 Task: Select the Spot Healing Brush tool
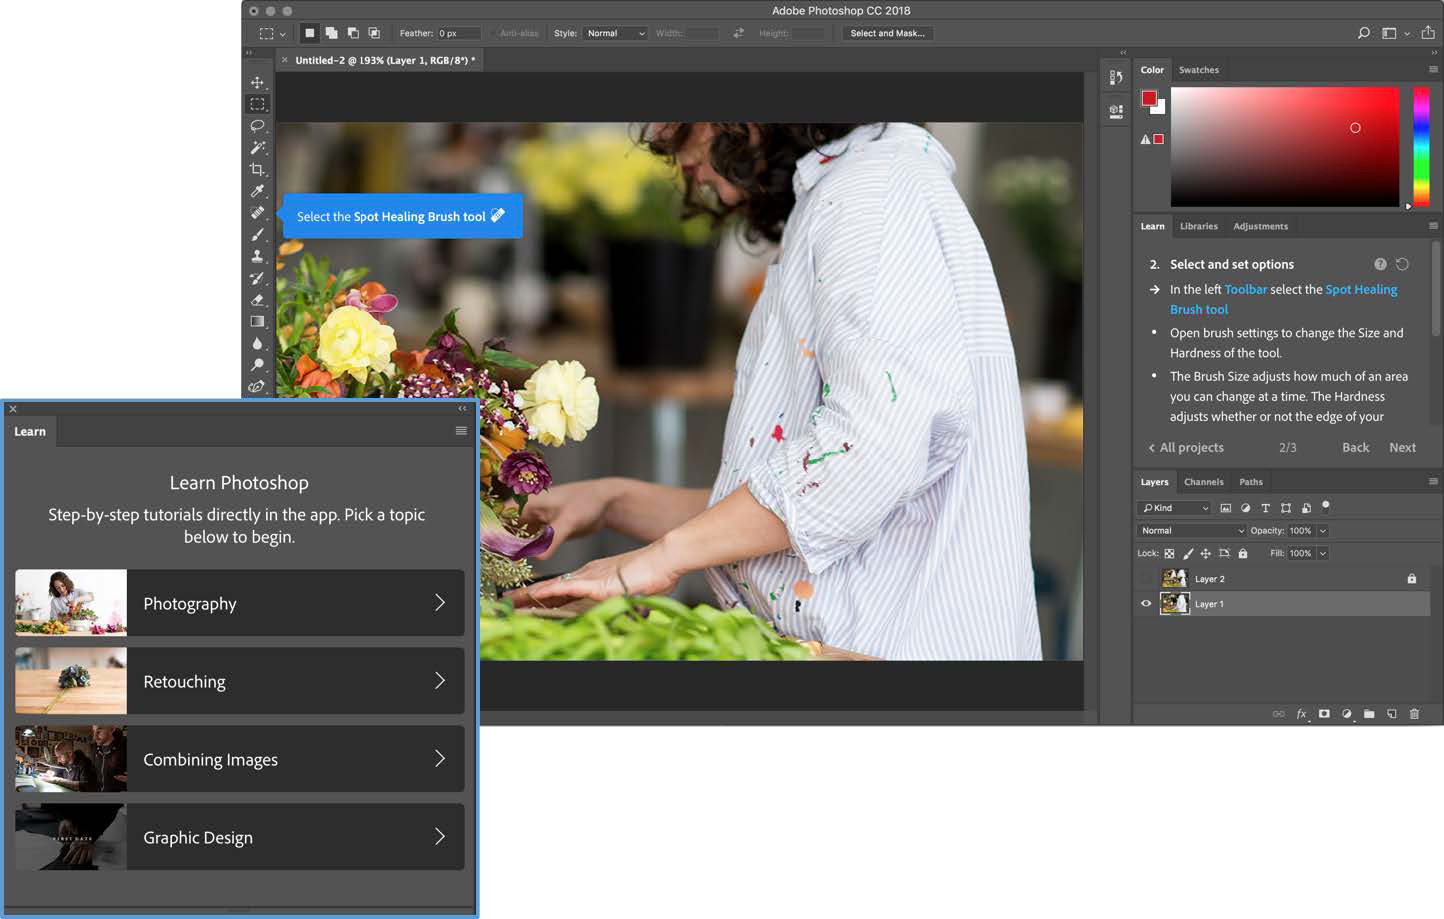coord(258,212)
